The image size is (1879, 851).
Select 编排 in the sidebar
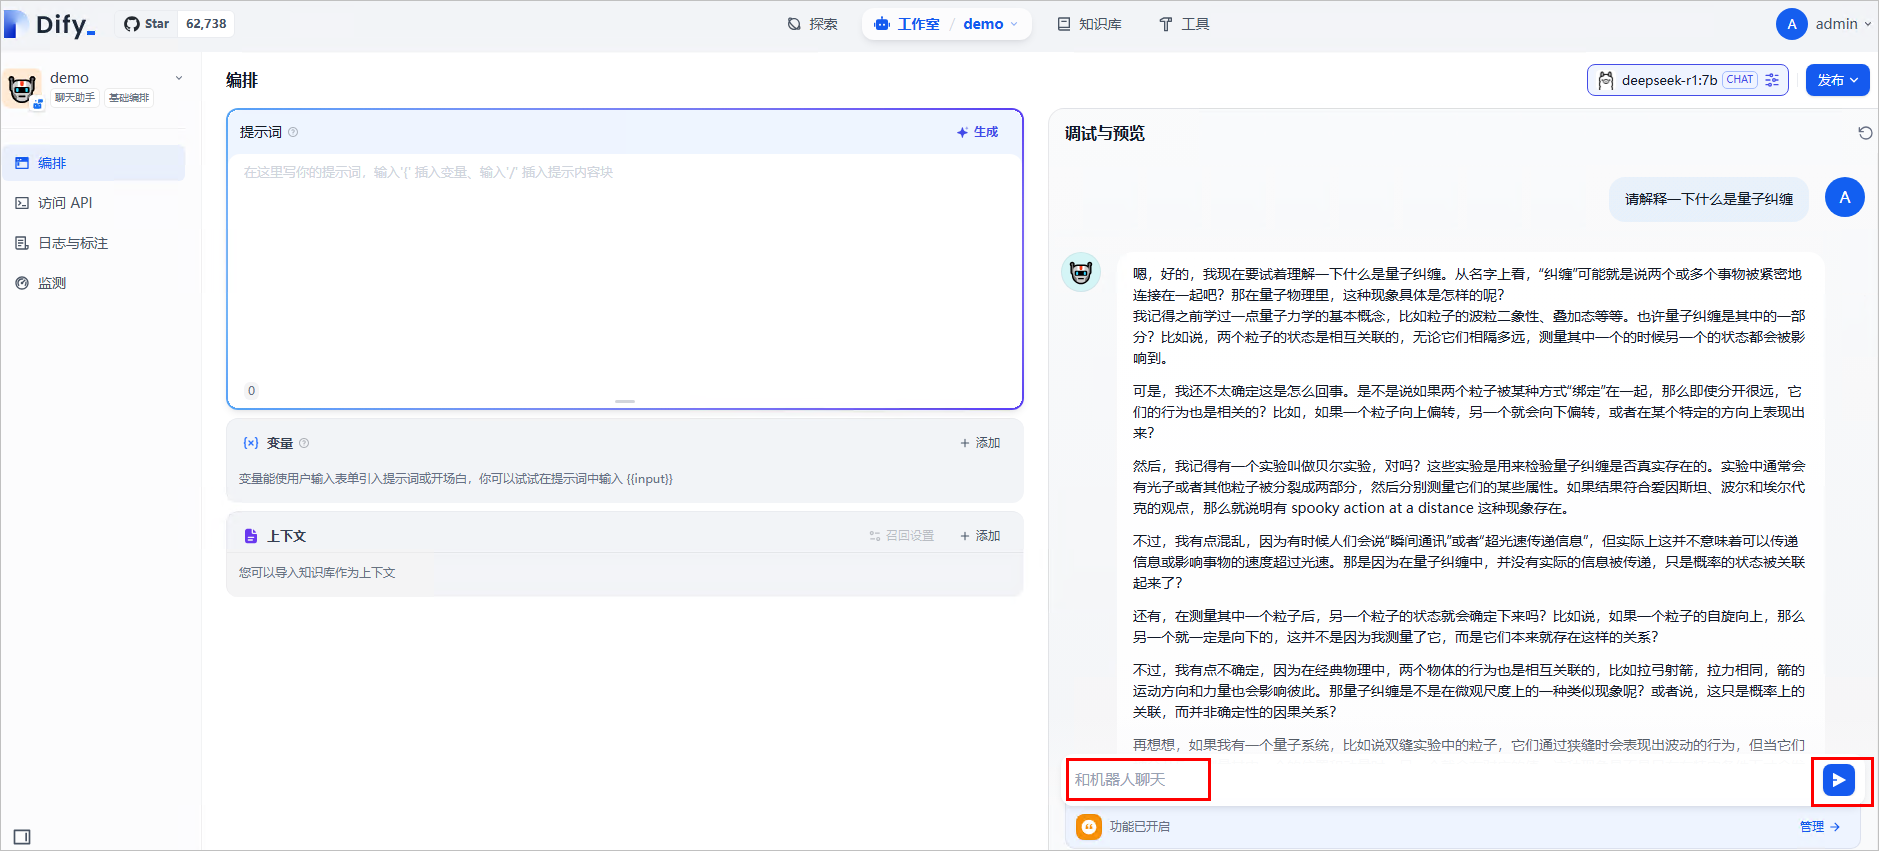(x=94, y=163)
